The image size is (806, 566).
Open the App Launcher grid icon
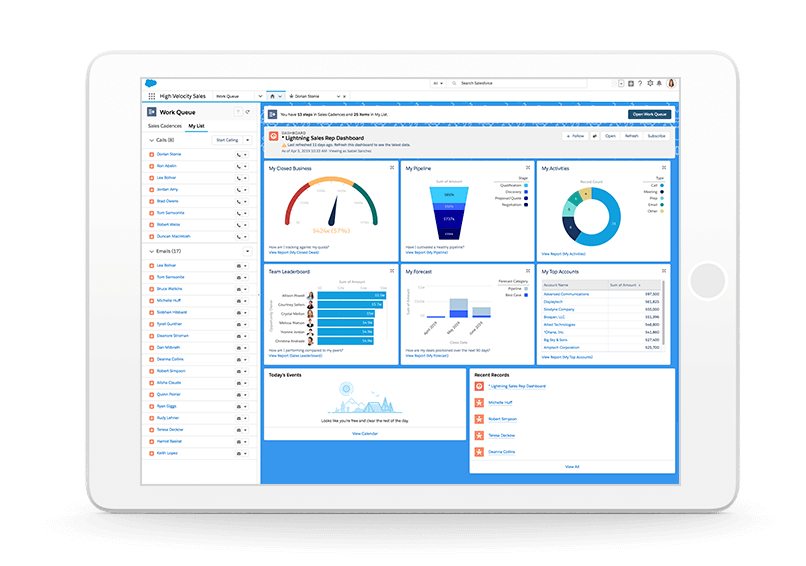(152, 96)
